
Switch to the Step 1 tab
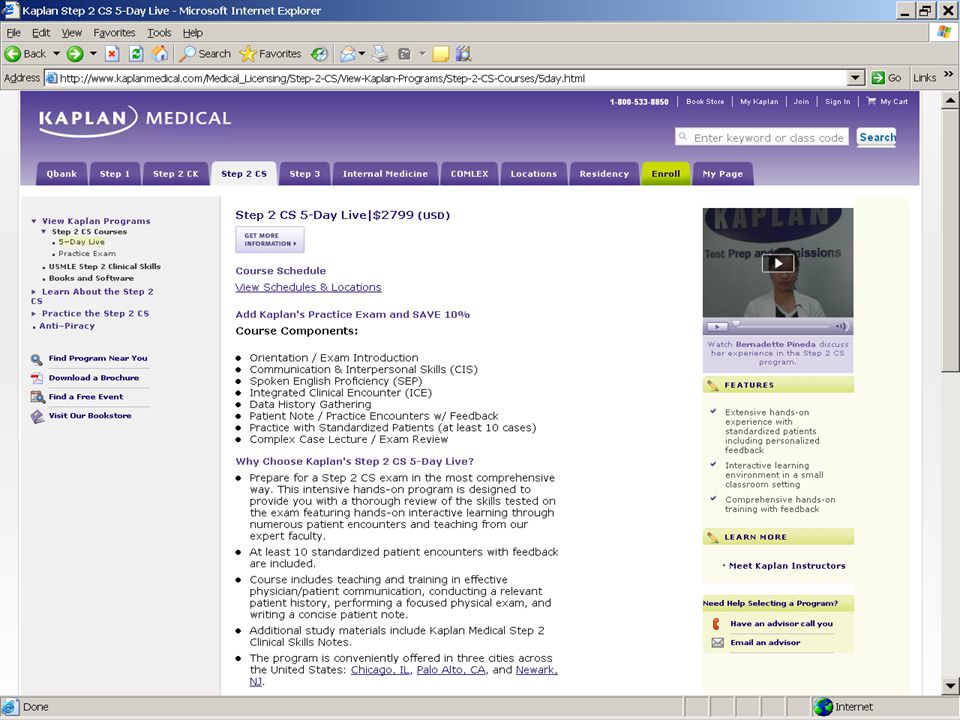[x=115, y=174]
